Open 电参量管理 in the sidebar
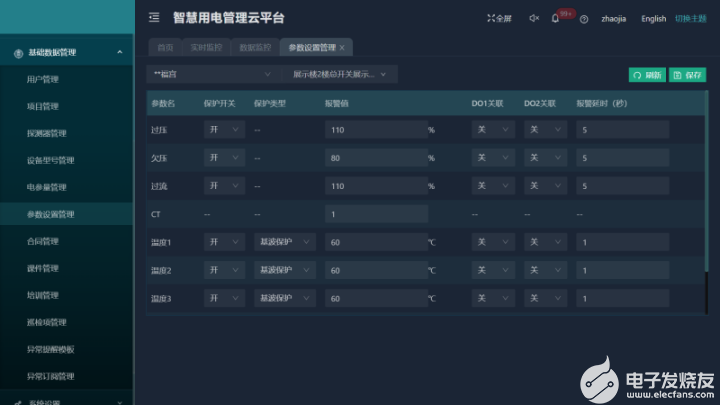720x405 pixels. [47, 187]
